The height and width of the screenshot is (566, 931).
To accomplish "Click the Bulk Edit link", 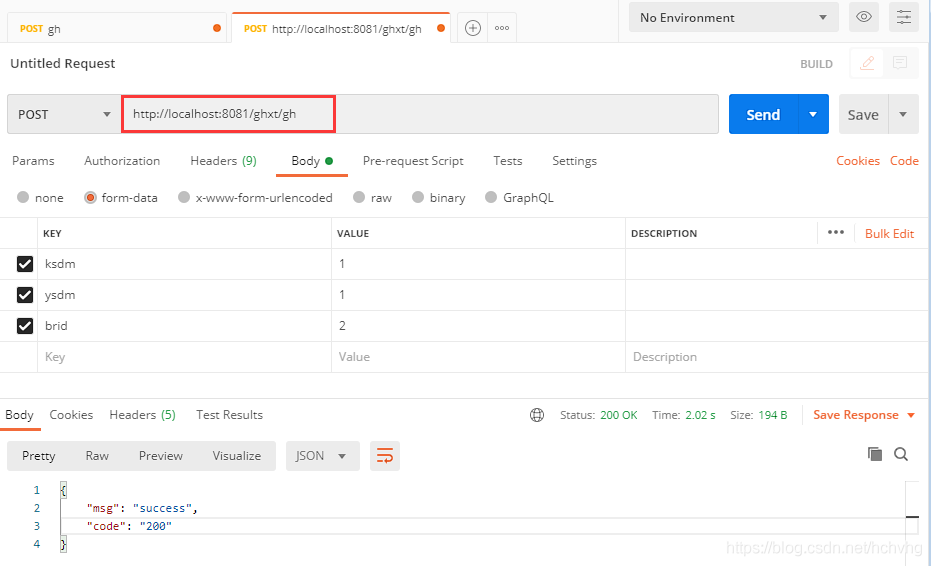I will tap(889, 234).
